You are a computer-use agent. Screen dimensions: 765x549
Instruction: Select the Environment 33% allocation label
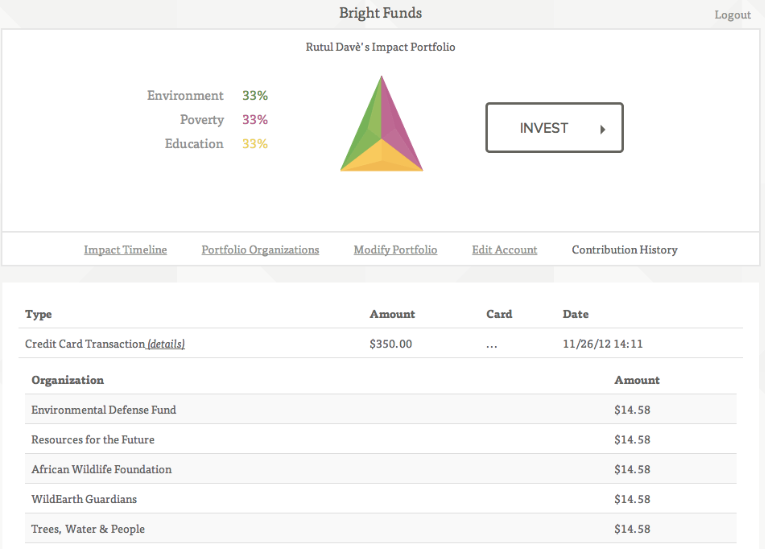pyautogui.click(x=207, y=96)
